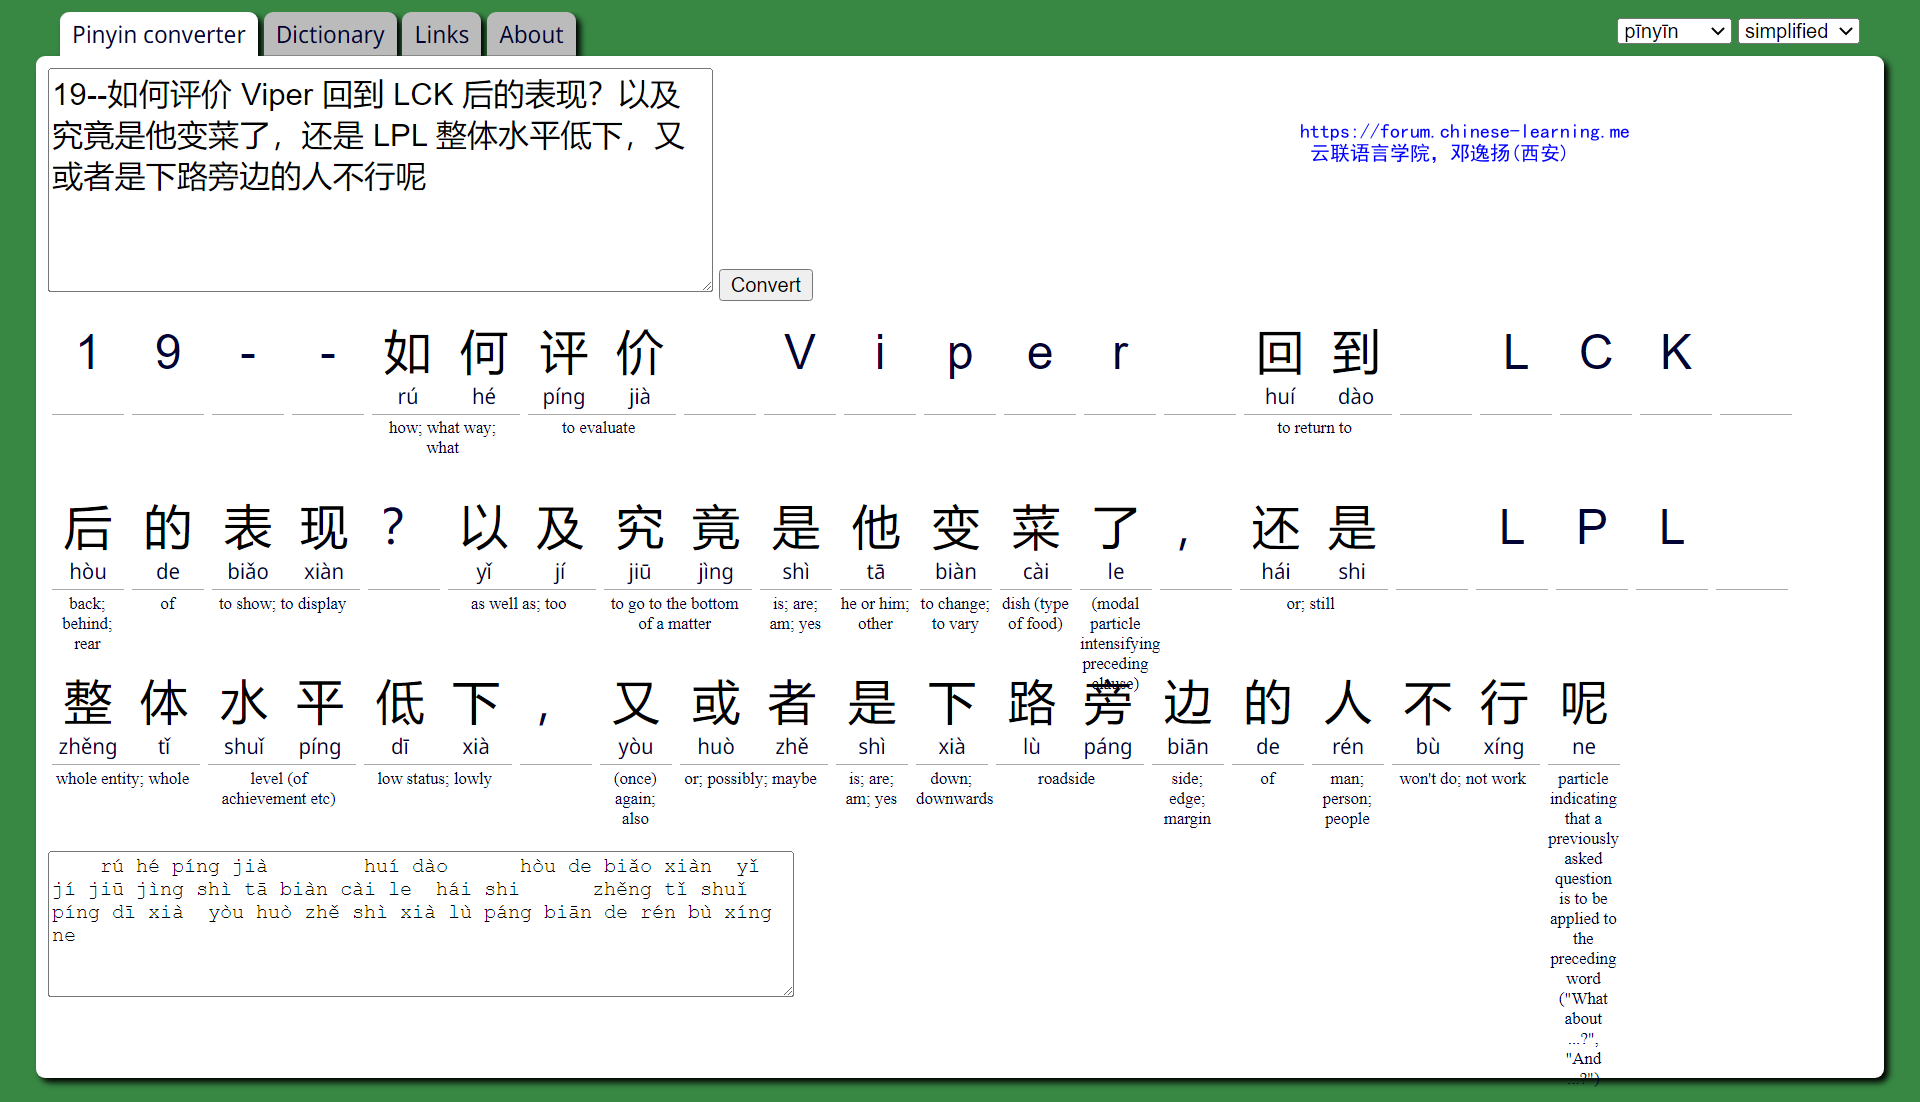Click the character 低 with pinyin dī
The height and width of the screenshot is (1102, 1920).
pyautogui.click(x=400, y=703)
